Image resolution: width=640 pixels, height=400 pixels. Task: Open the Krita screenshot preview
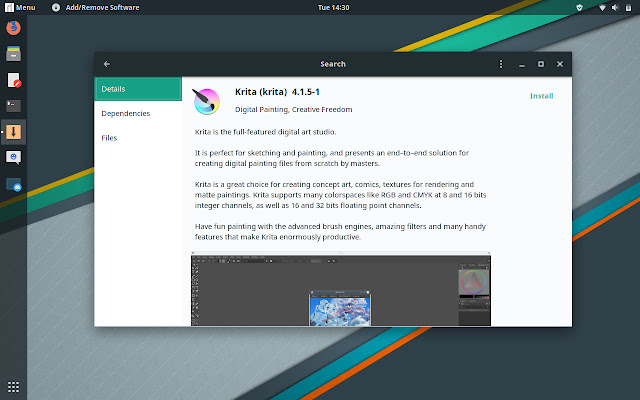coord(341,289)
